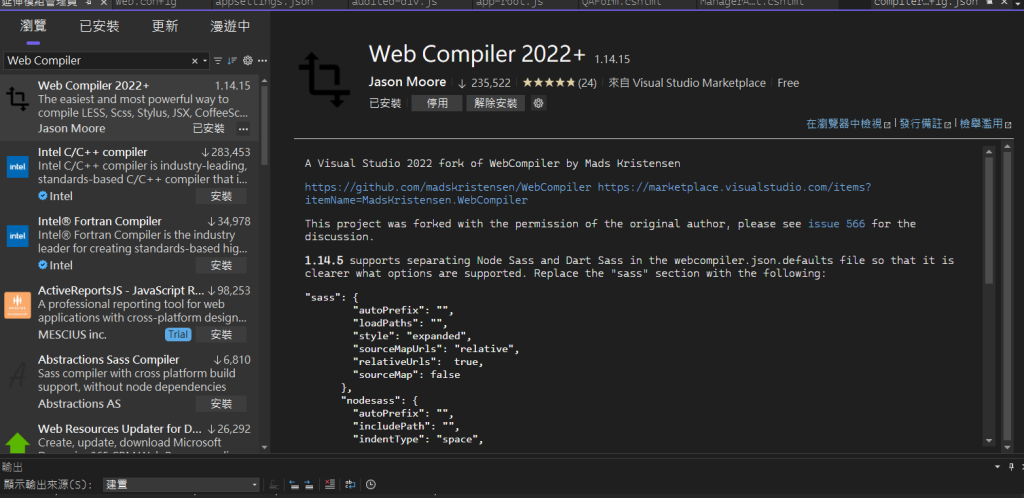
Task: Click the Web Compiler crop icon in the list
Action: tap(18, 99)
